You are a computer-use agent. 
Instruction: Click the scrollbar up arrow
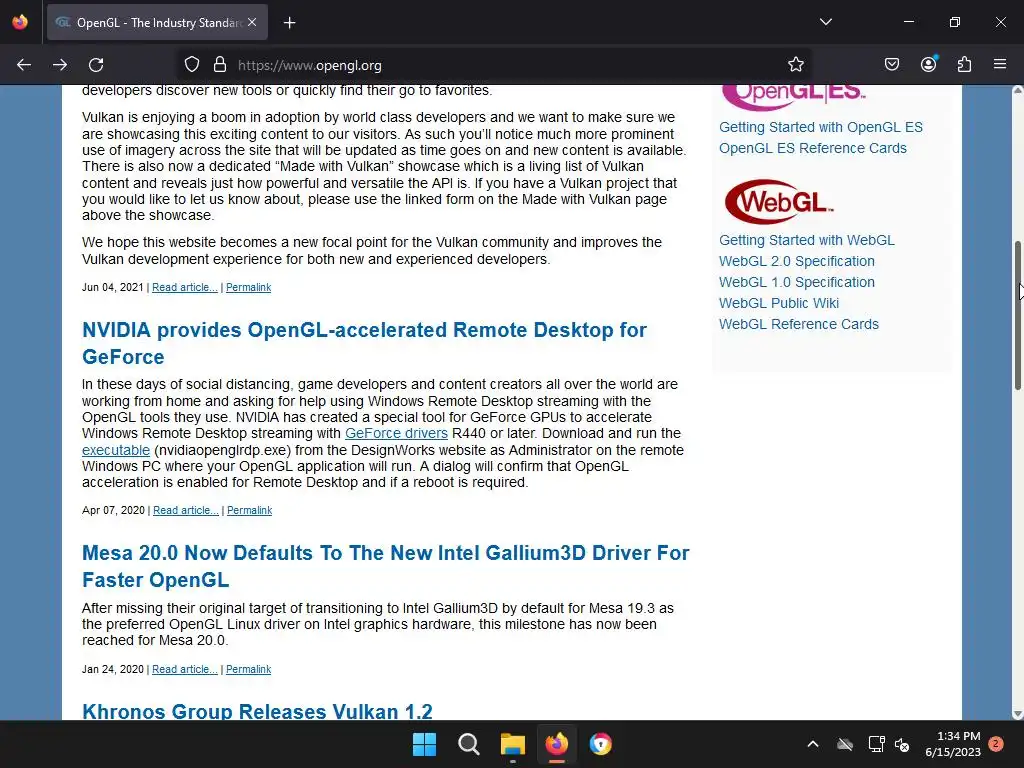[1018, 91]
